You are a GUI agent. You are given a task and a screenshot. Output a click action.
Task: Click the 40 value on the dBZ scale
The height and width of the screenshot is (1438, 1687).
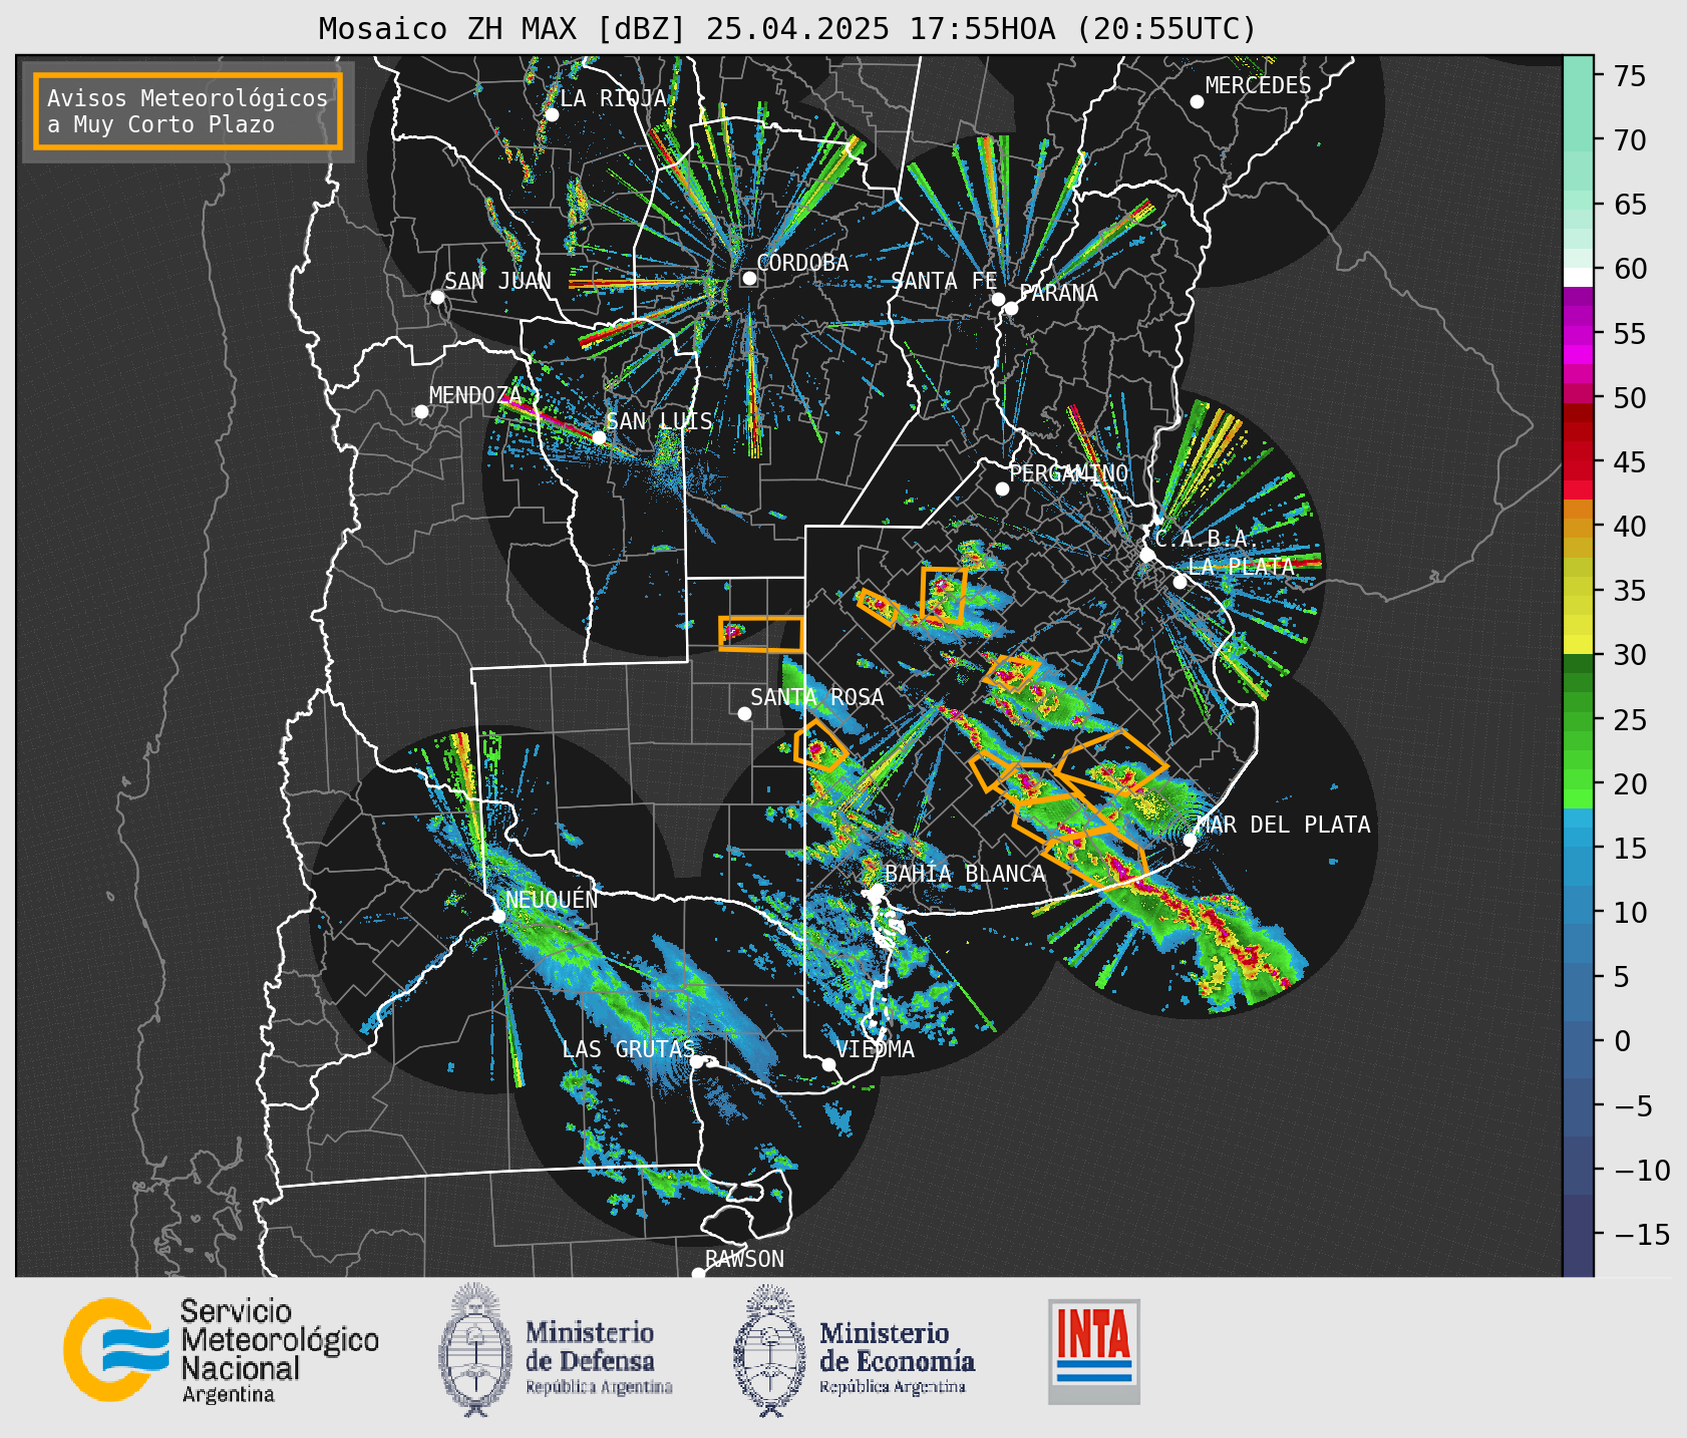[1629, 526]
